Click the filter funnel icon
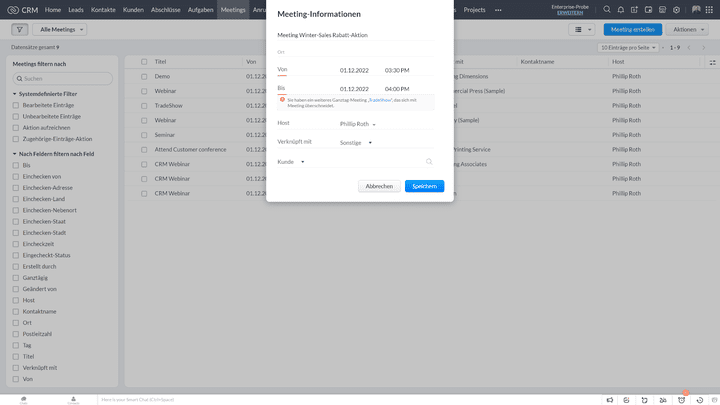This screenshot has width=720, height=405. (x=20, y=30)
